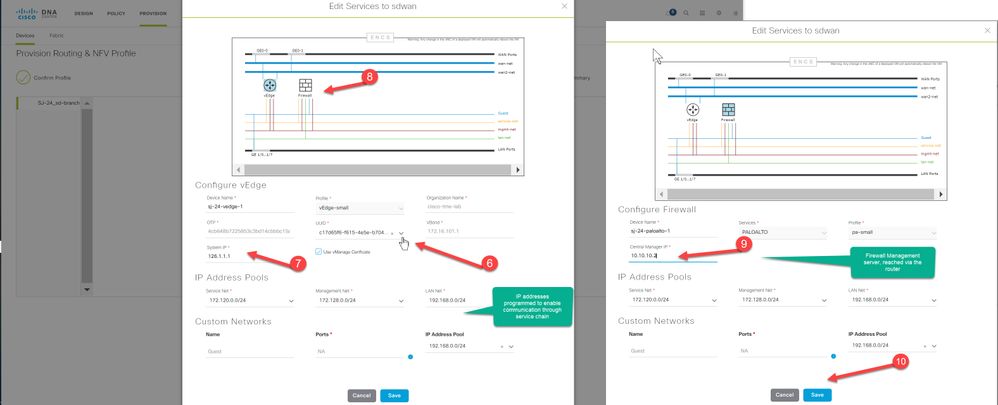Viewport: 998px width, 405px height.
Task: Switch to the Fabric tab
Action: [56, 36]
